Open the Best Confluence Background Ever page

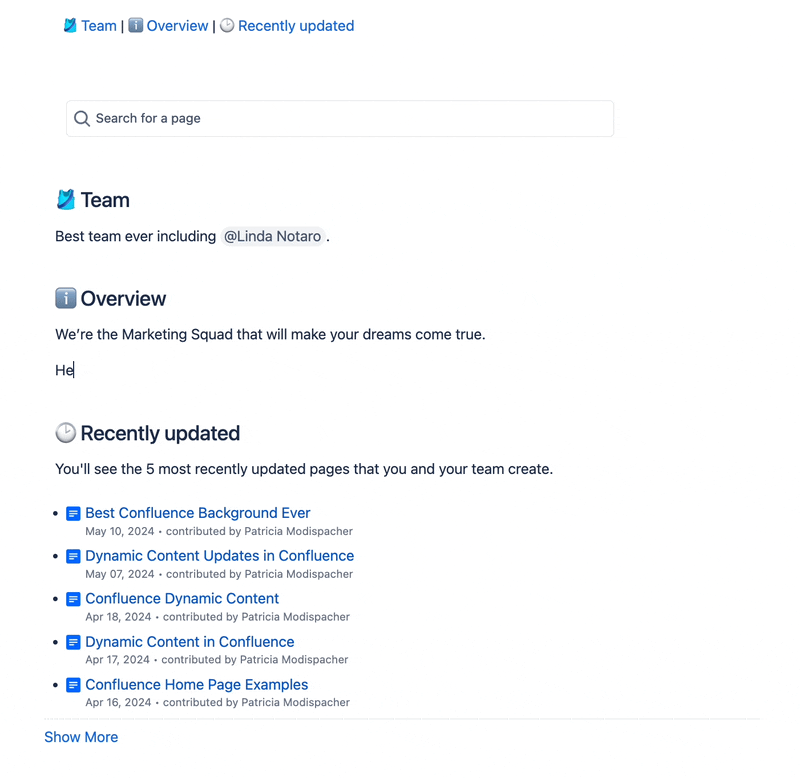click(197, 512)
